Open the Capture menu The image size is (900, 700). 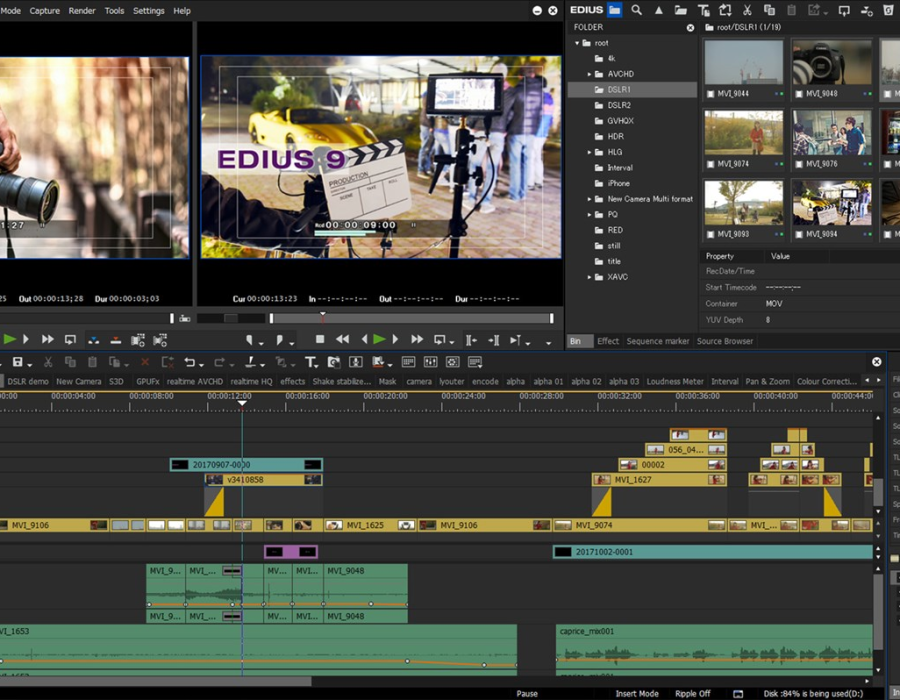[x=45, y=10]
